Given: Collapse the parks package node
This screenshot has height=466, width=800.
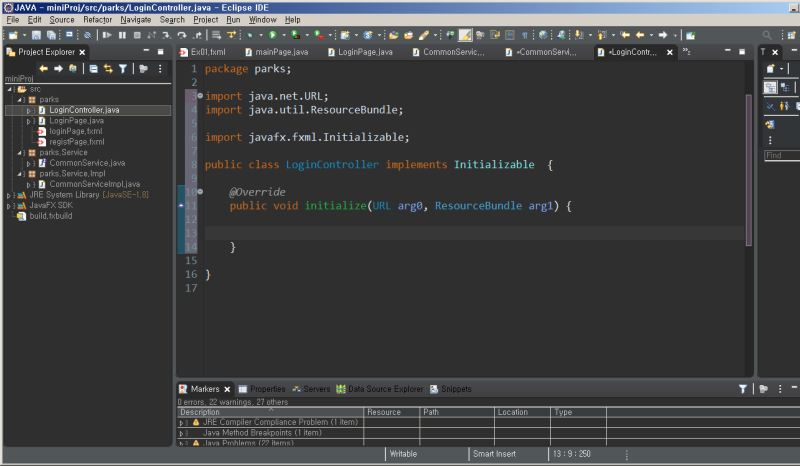Looking at the screenshot, I should (18, 100).
